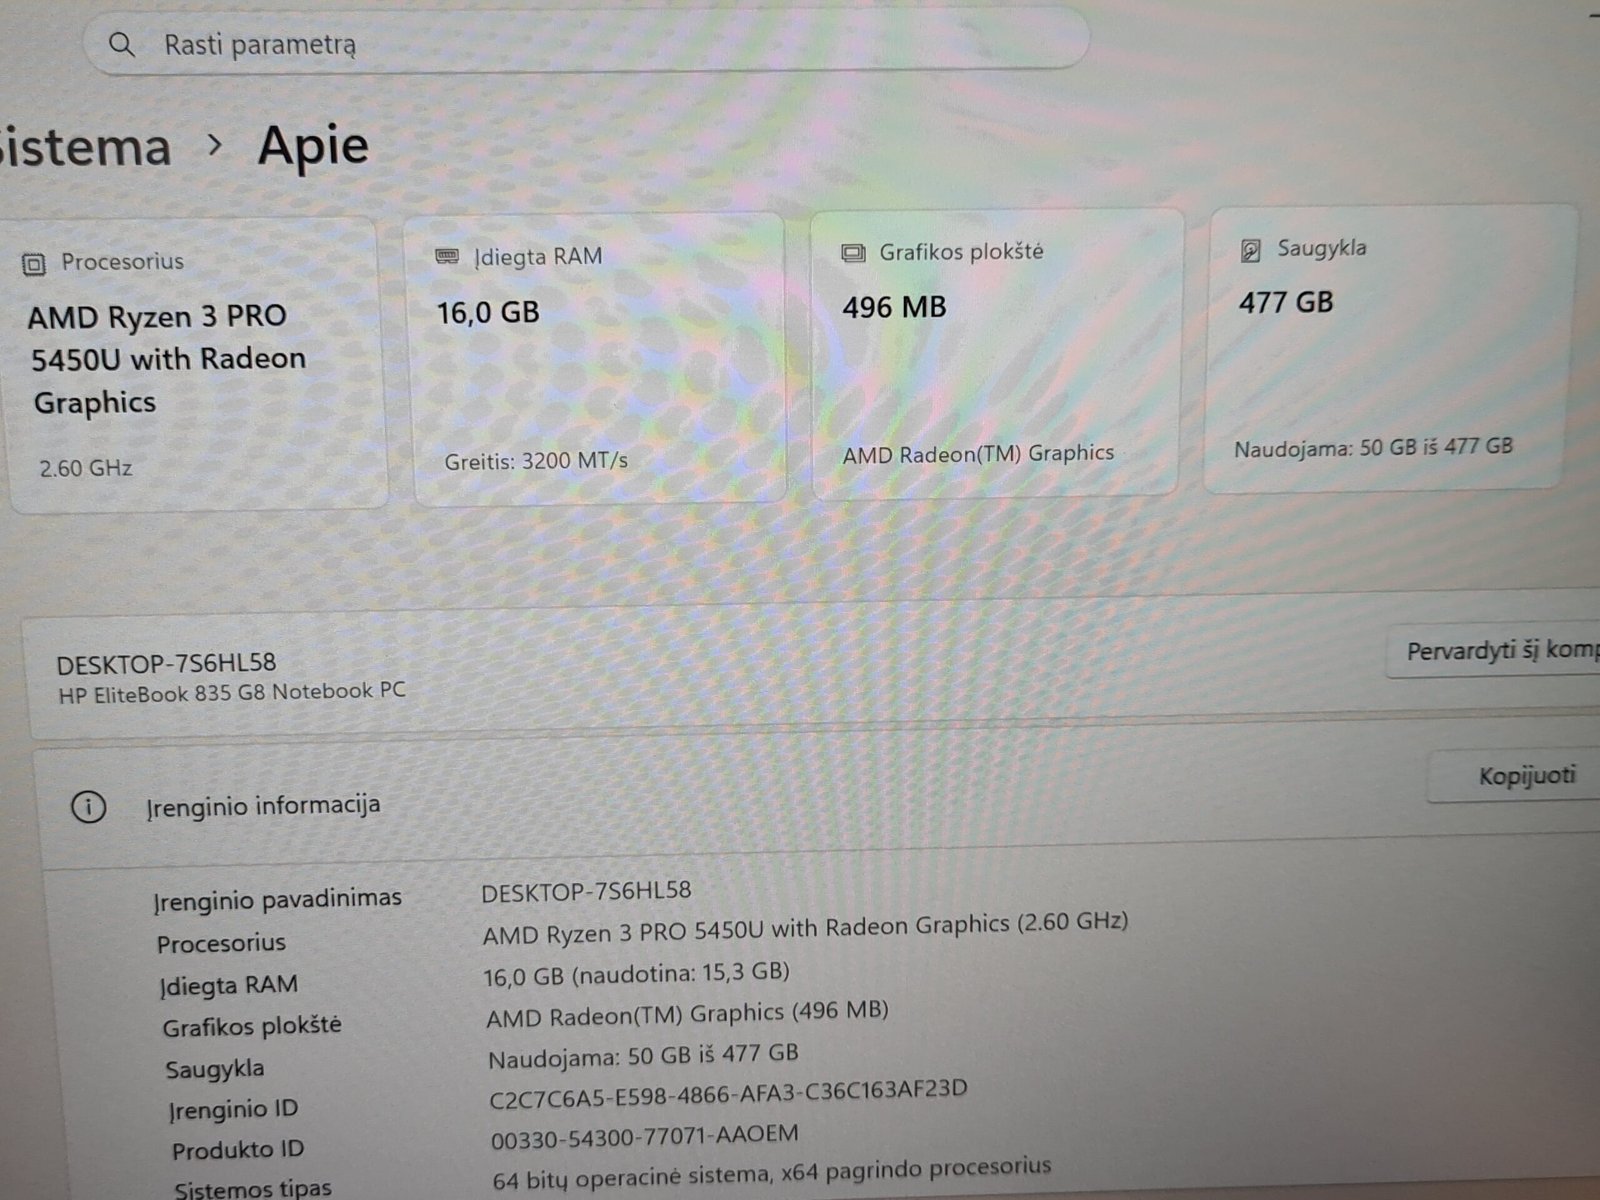
Task: Click the Įdiegta RAM memory icon
Action: click(x=447, y=257)
